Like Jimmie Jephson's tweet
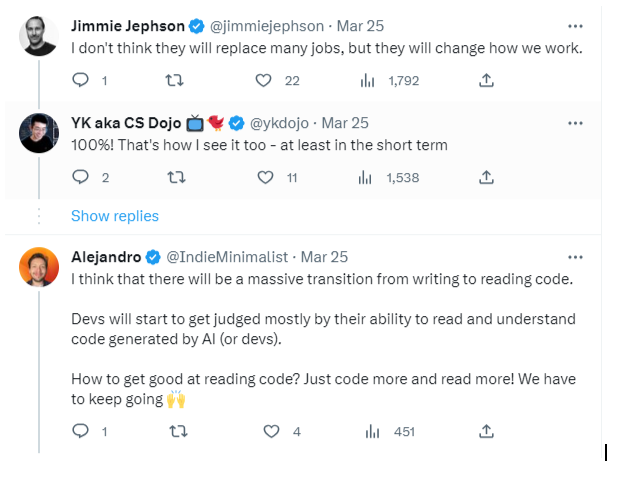The width and height of the screenshot is (635, 495). tap(264, 81)
